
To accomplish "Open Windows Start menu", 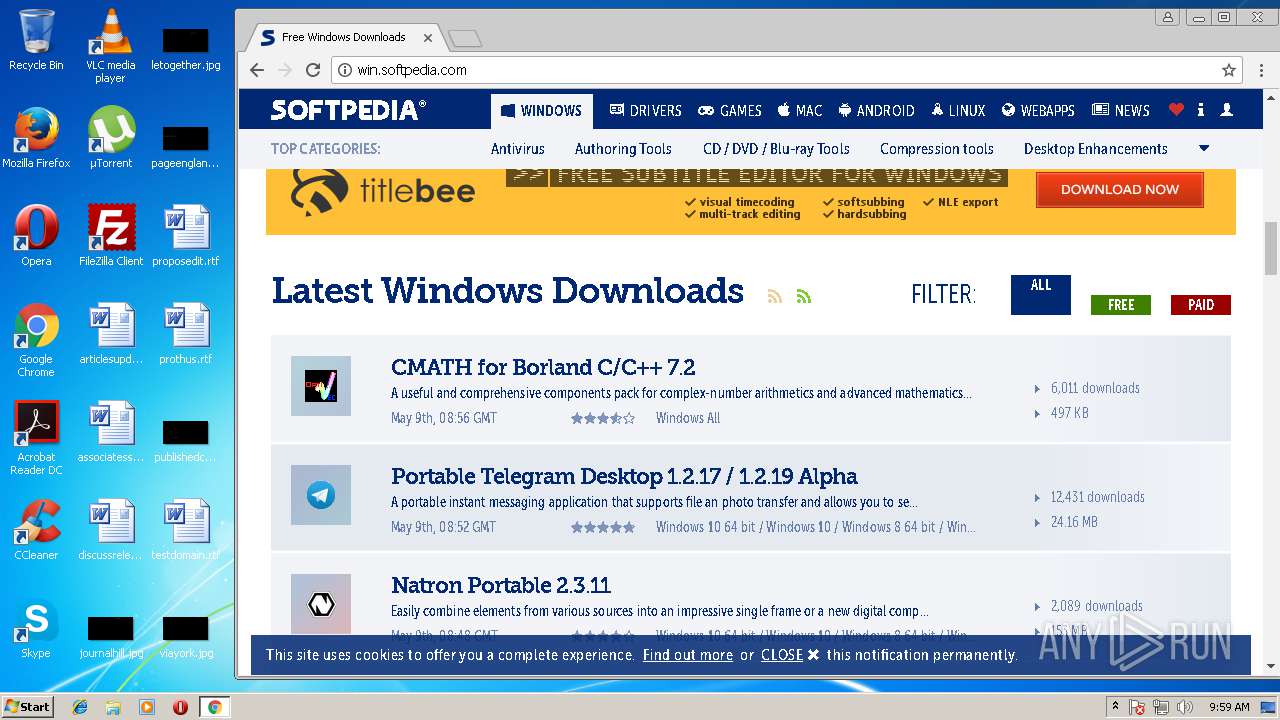I will tap(27, 707).
